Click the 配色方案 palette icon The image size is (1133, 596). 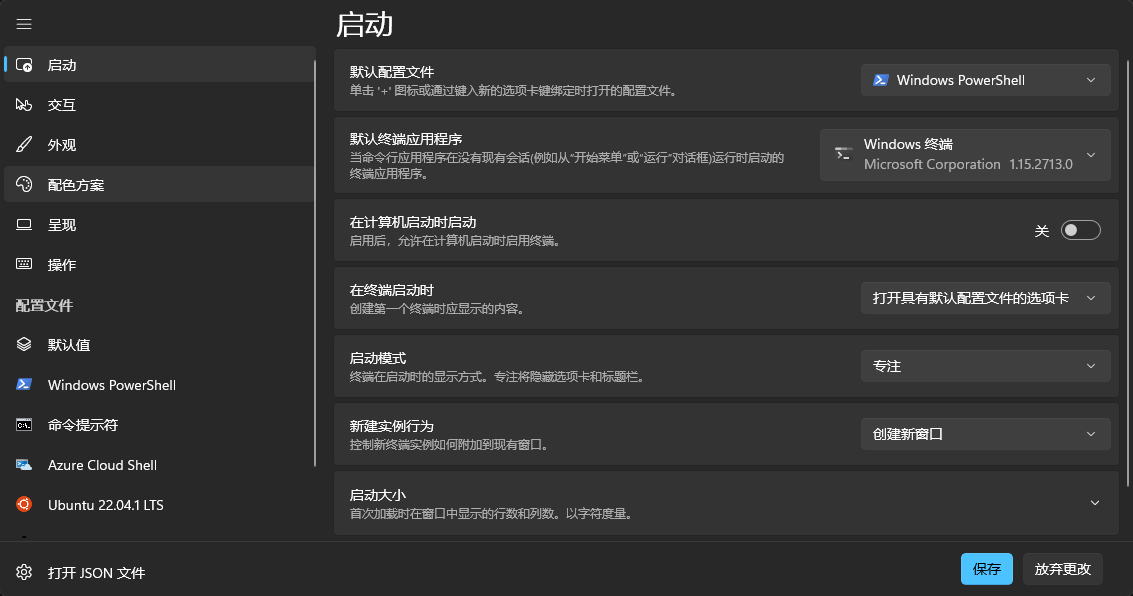pos(25,185)
